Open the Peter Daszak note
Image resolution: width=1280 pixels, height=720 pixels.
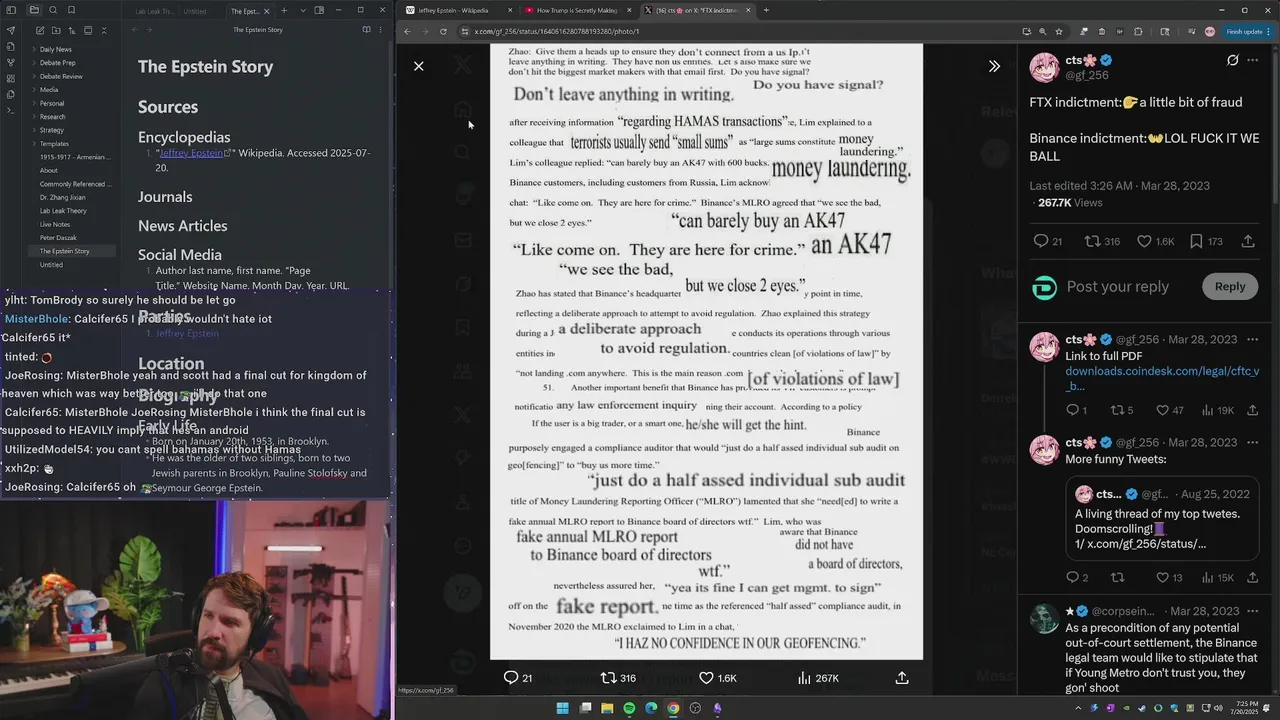[58, 238]
